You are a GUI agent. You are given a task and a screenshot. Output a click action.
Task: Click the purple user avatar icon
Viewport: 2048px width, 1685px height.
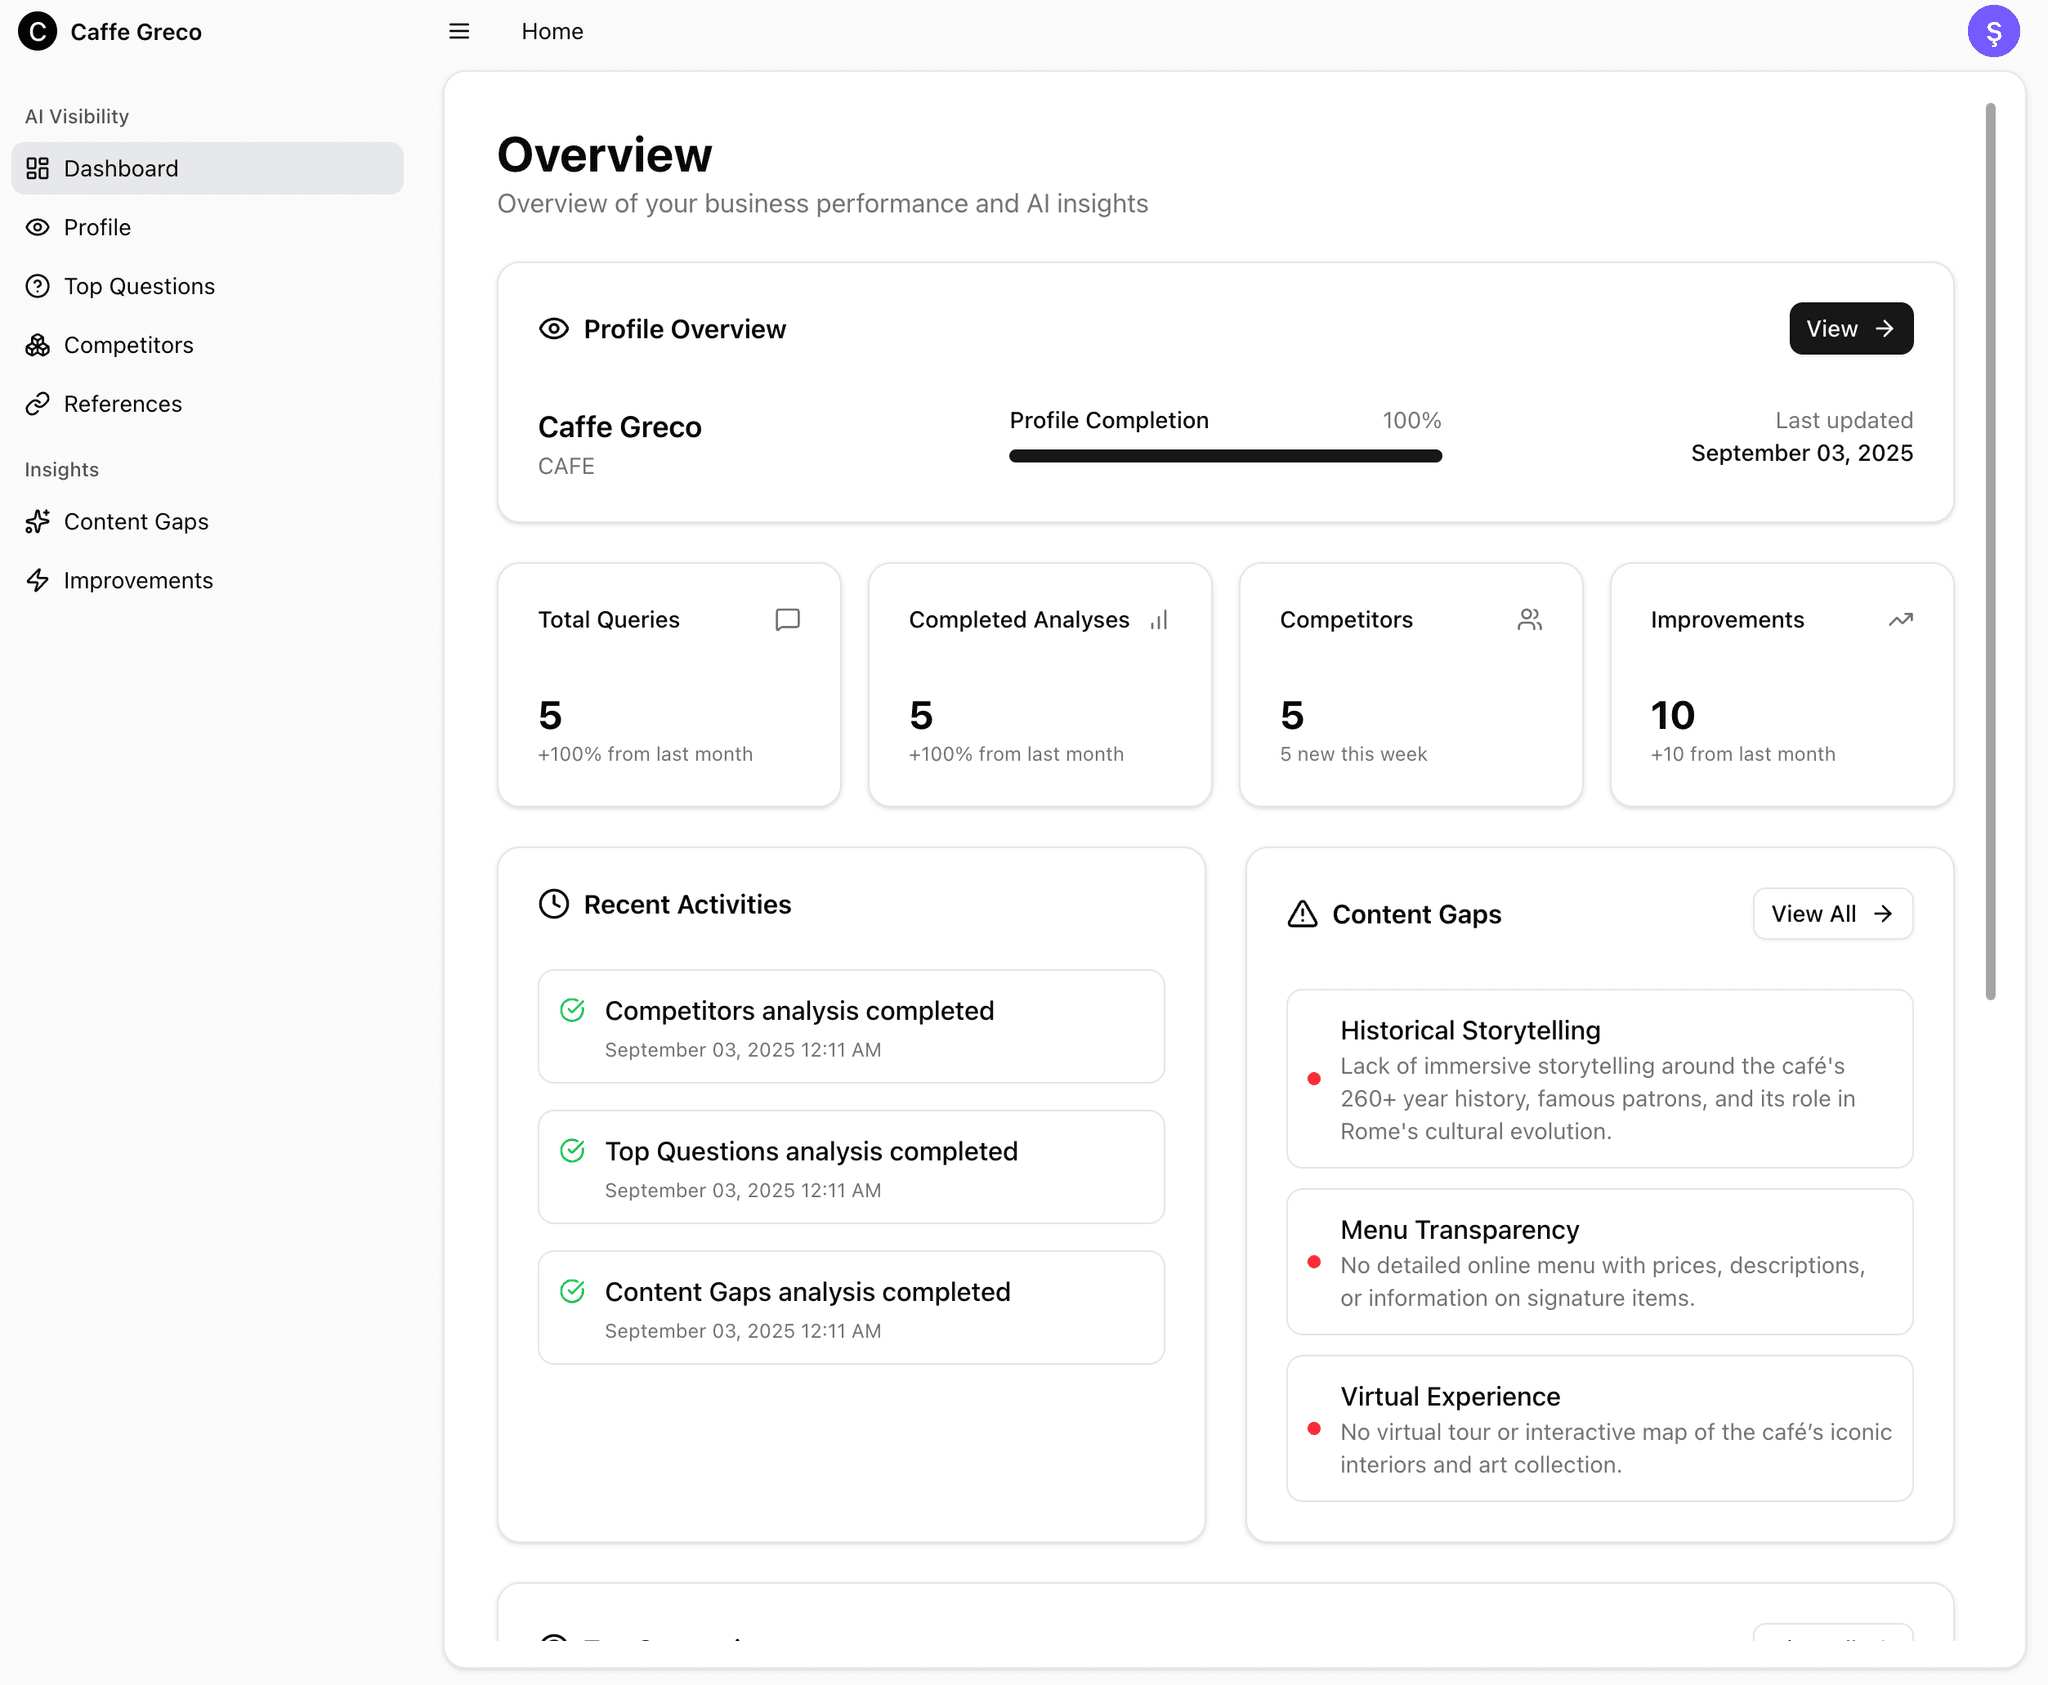(x=1993, y=32)
